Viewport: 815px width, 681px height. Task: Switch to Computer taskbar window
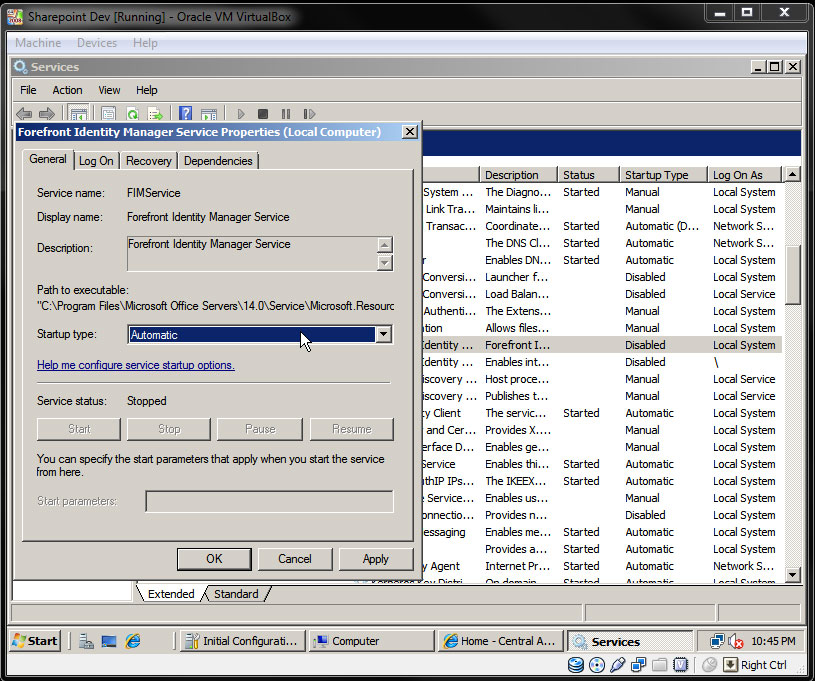click(x=371, y=641)
